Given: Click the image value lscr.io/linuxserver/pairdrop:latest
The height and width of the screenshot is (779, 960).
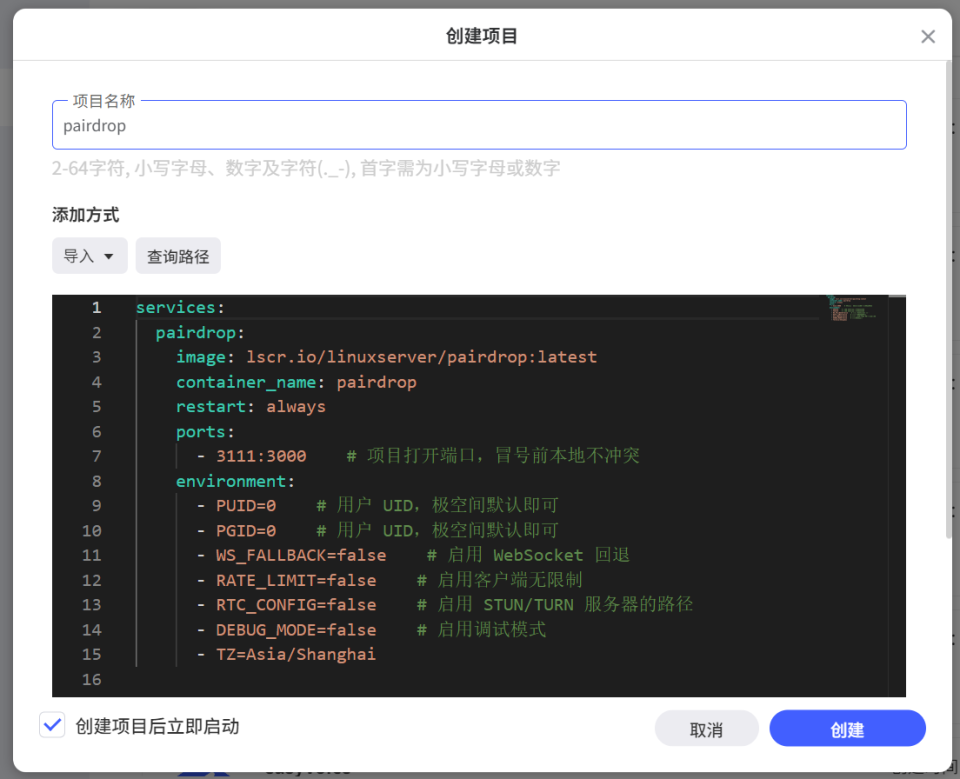Looking at the screenshot, I should 421,357.
